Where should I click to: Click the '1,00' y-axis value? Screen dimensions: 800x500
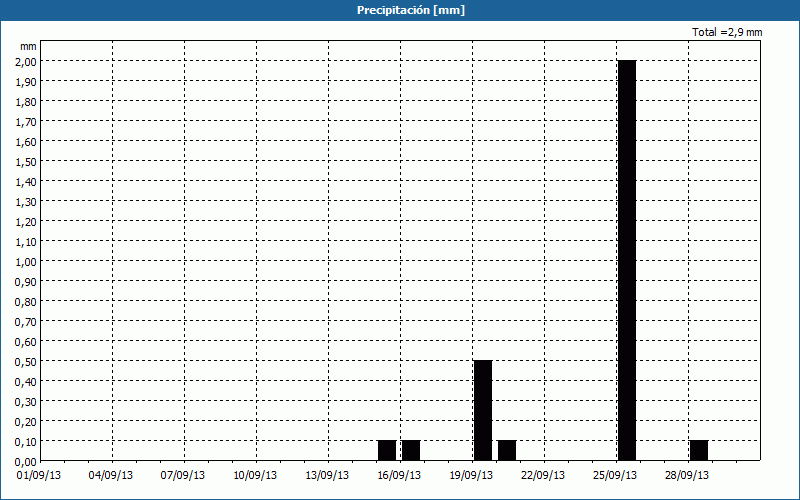click(x=27, y=261)
